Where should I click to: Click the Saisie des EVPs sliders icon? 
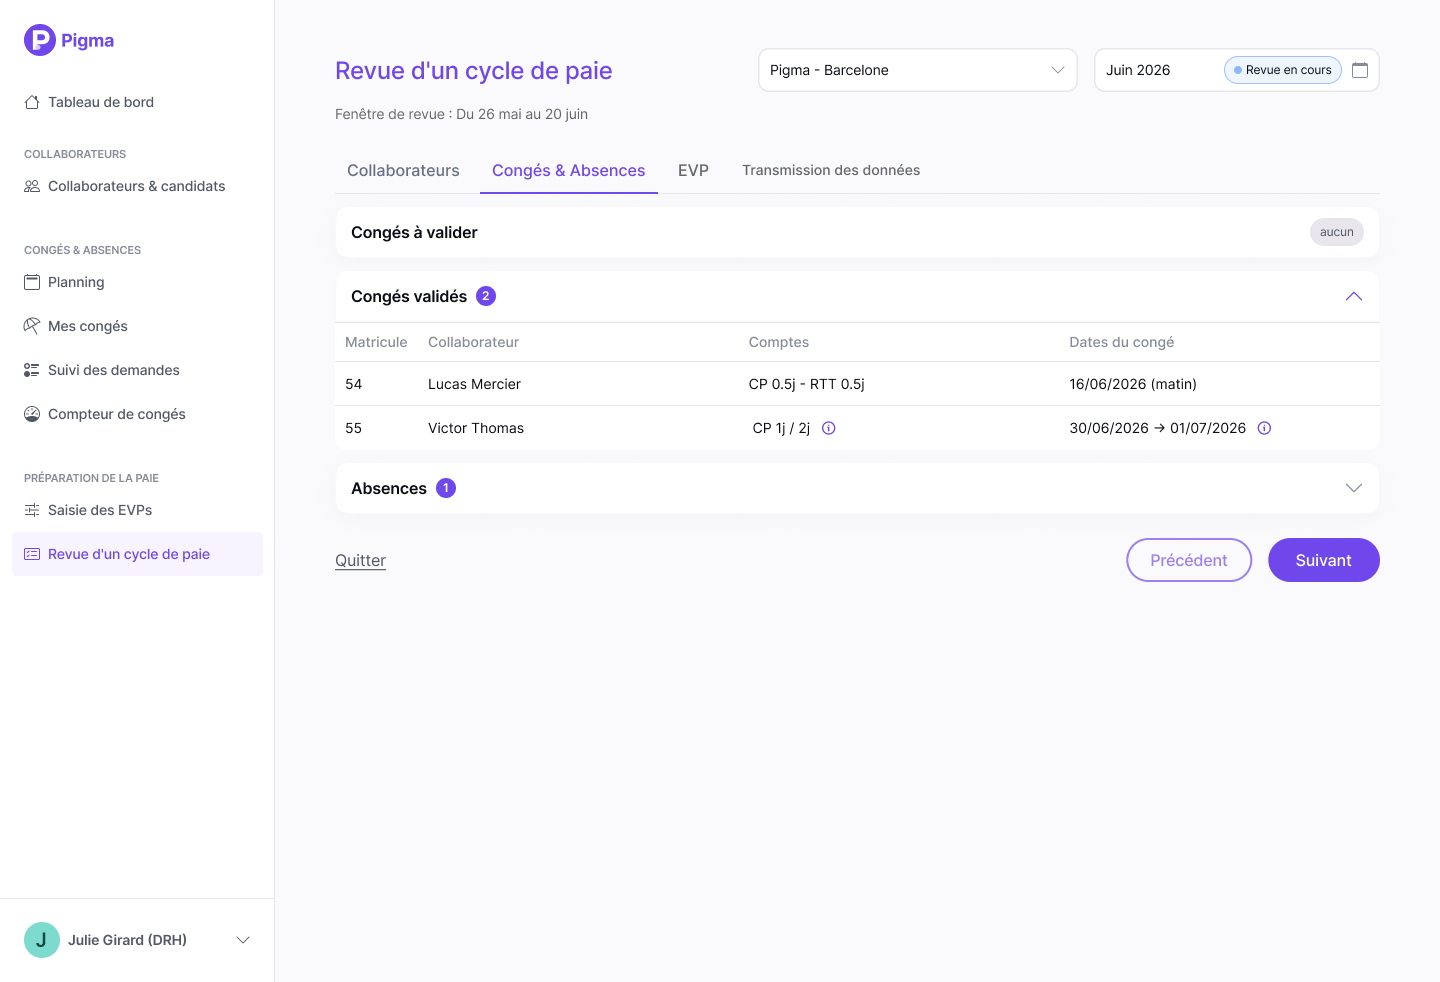pyautogui.click(x=32, y=510)
